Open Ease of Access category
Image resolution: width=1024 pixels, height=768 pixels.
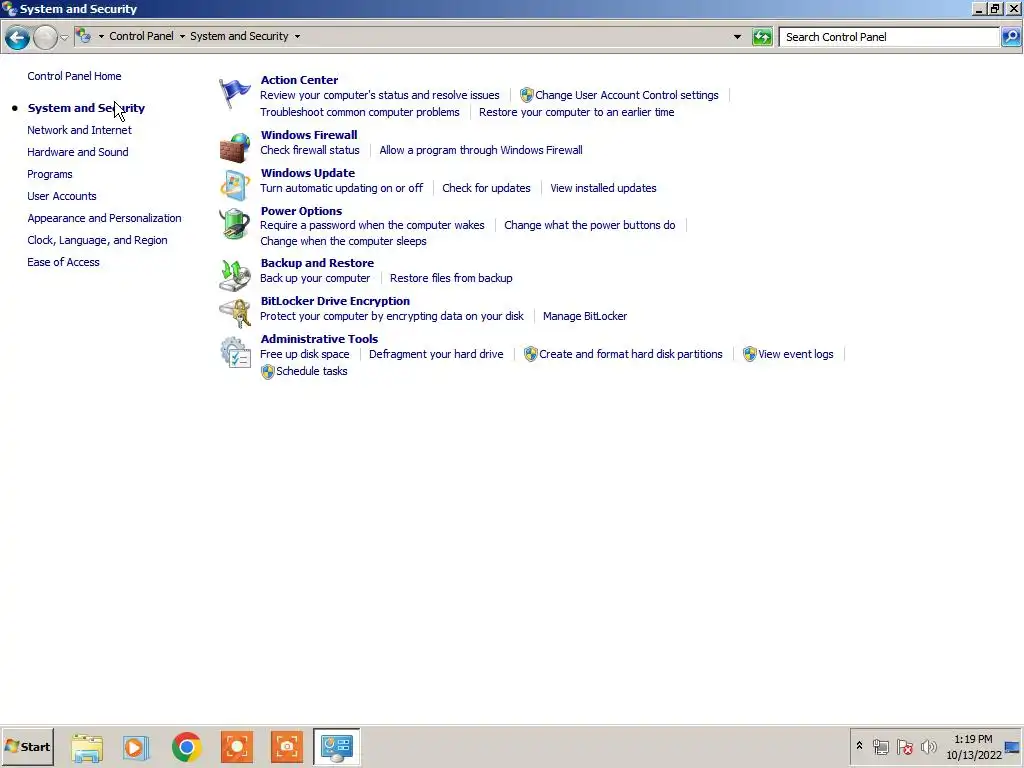pos(63,262)
